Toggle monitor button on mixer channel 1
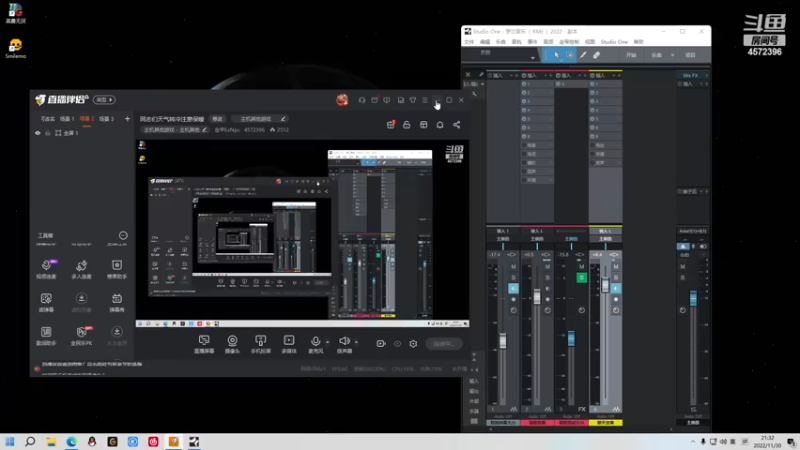Image resolution: width=800 pixels, height=450 pixels. click(x=513, y=289)
